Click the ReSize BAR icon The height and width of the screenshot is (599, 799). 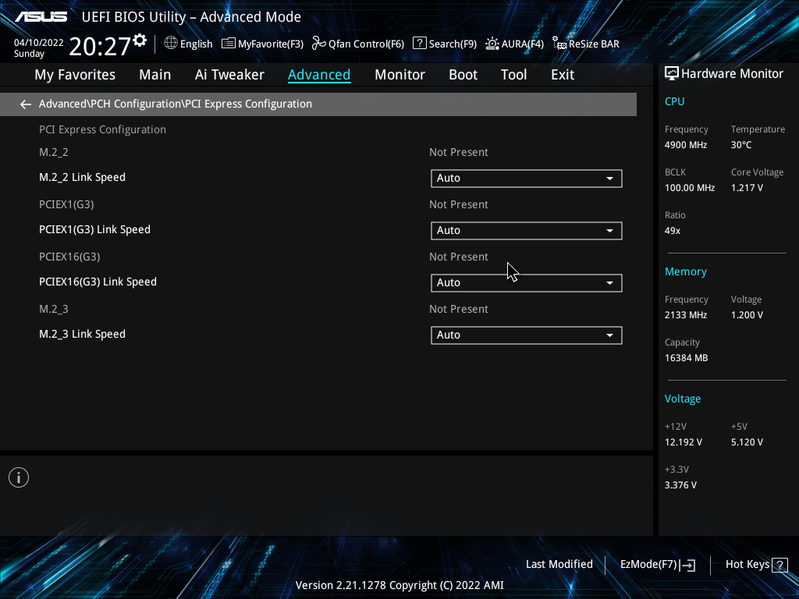pyautogui.click(x=560, y=44)
